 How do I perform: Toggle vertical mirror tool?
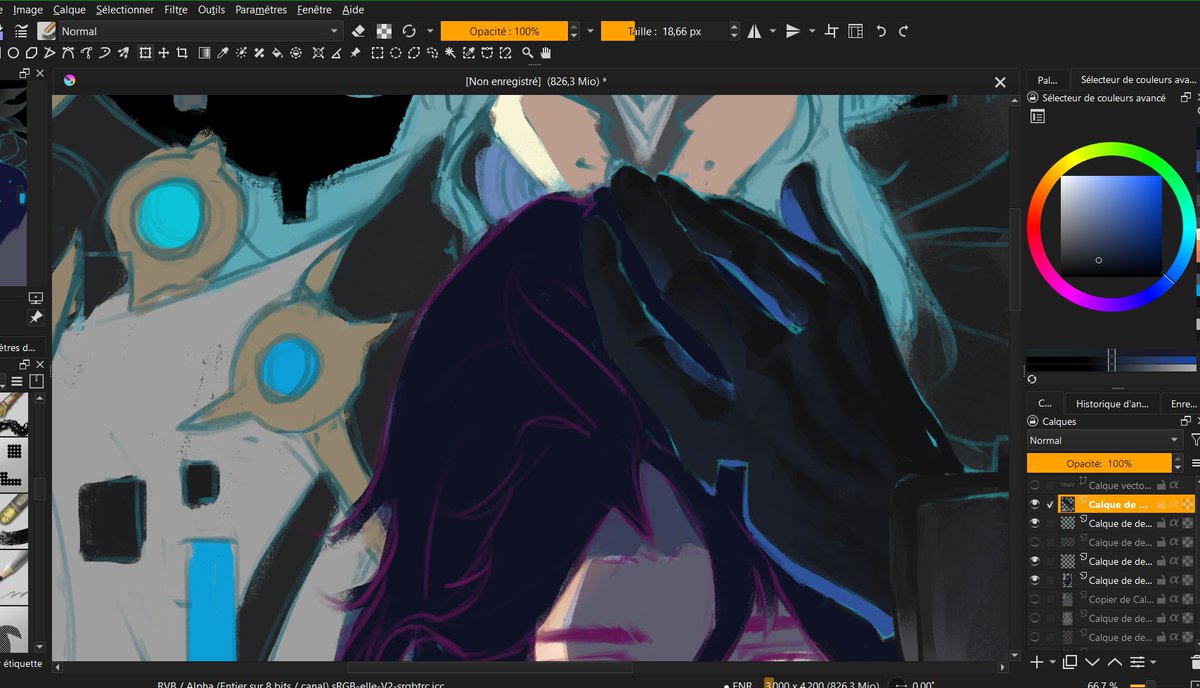point(792,31)
